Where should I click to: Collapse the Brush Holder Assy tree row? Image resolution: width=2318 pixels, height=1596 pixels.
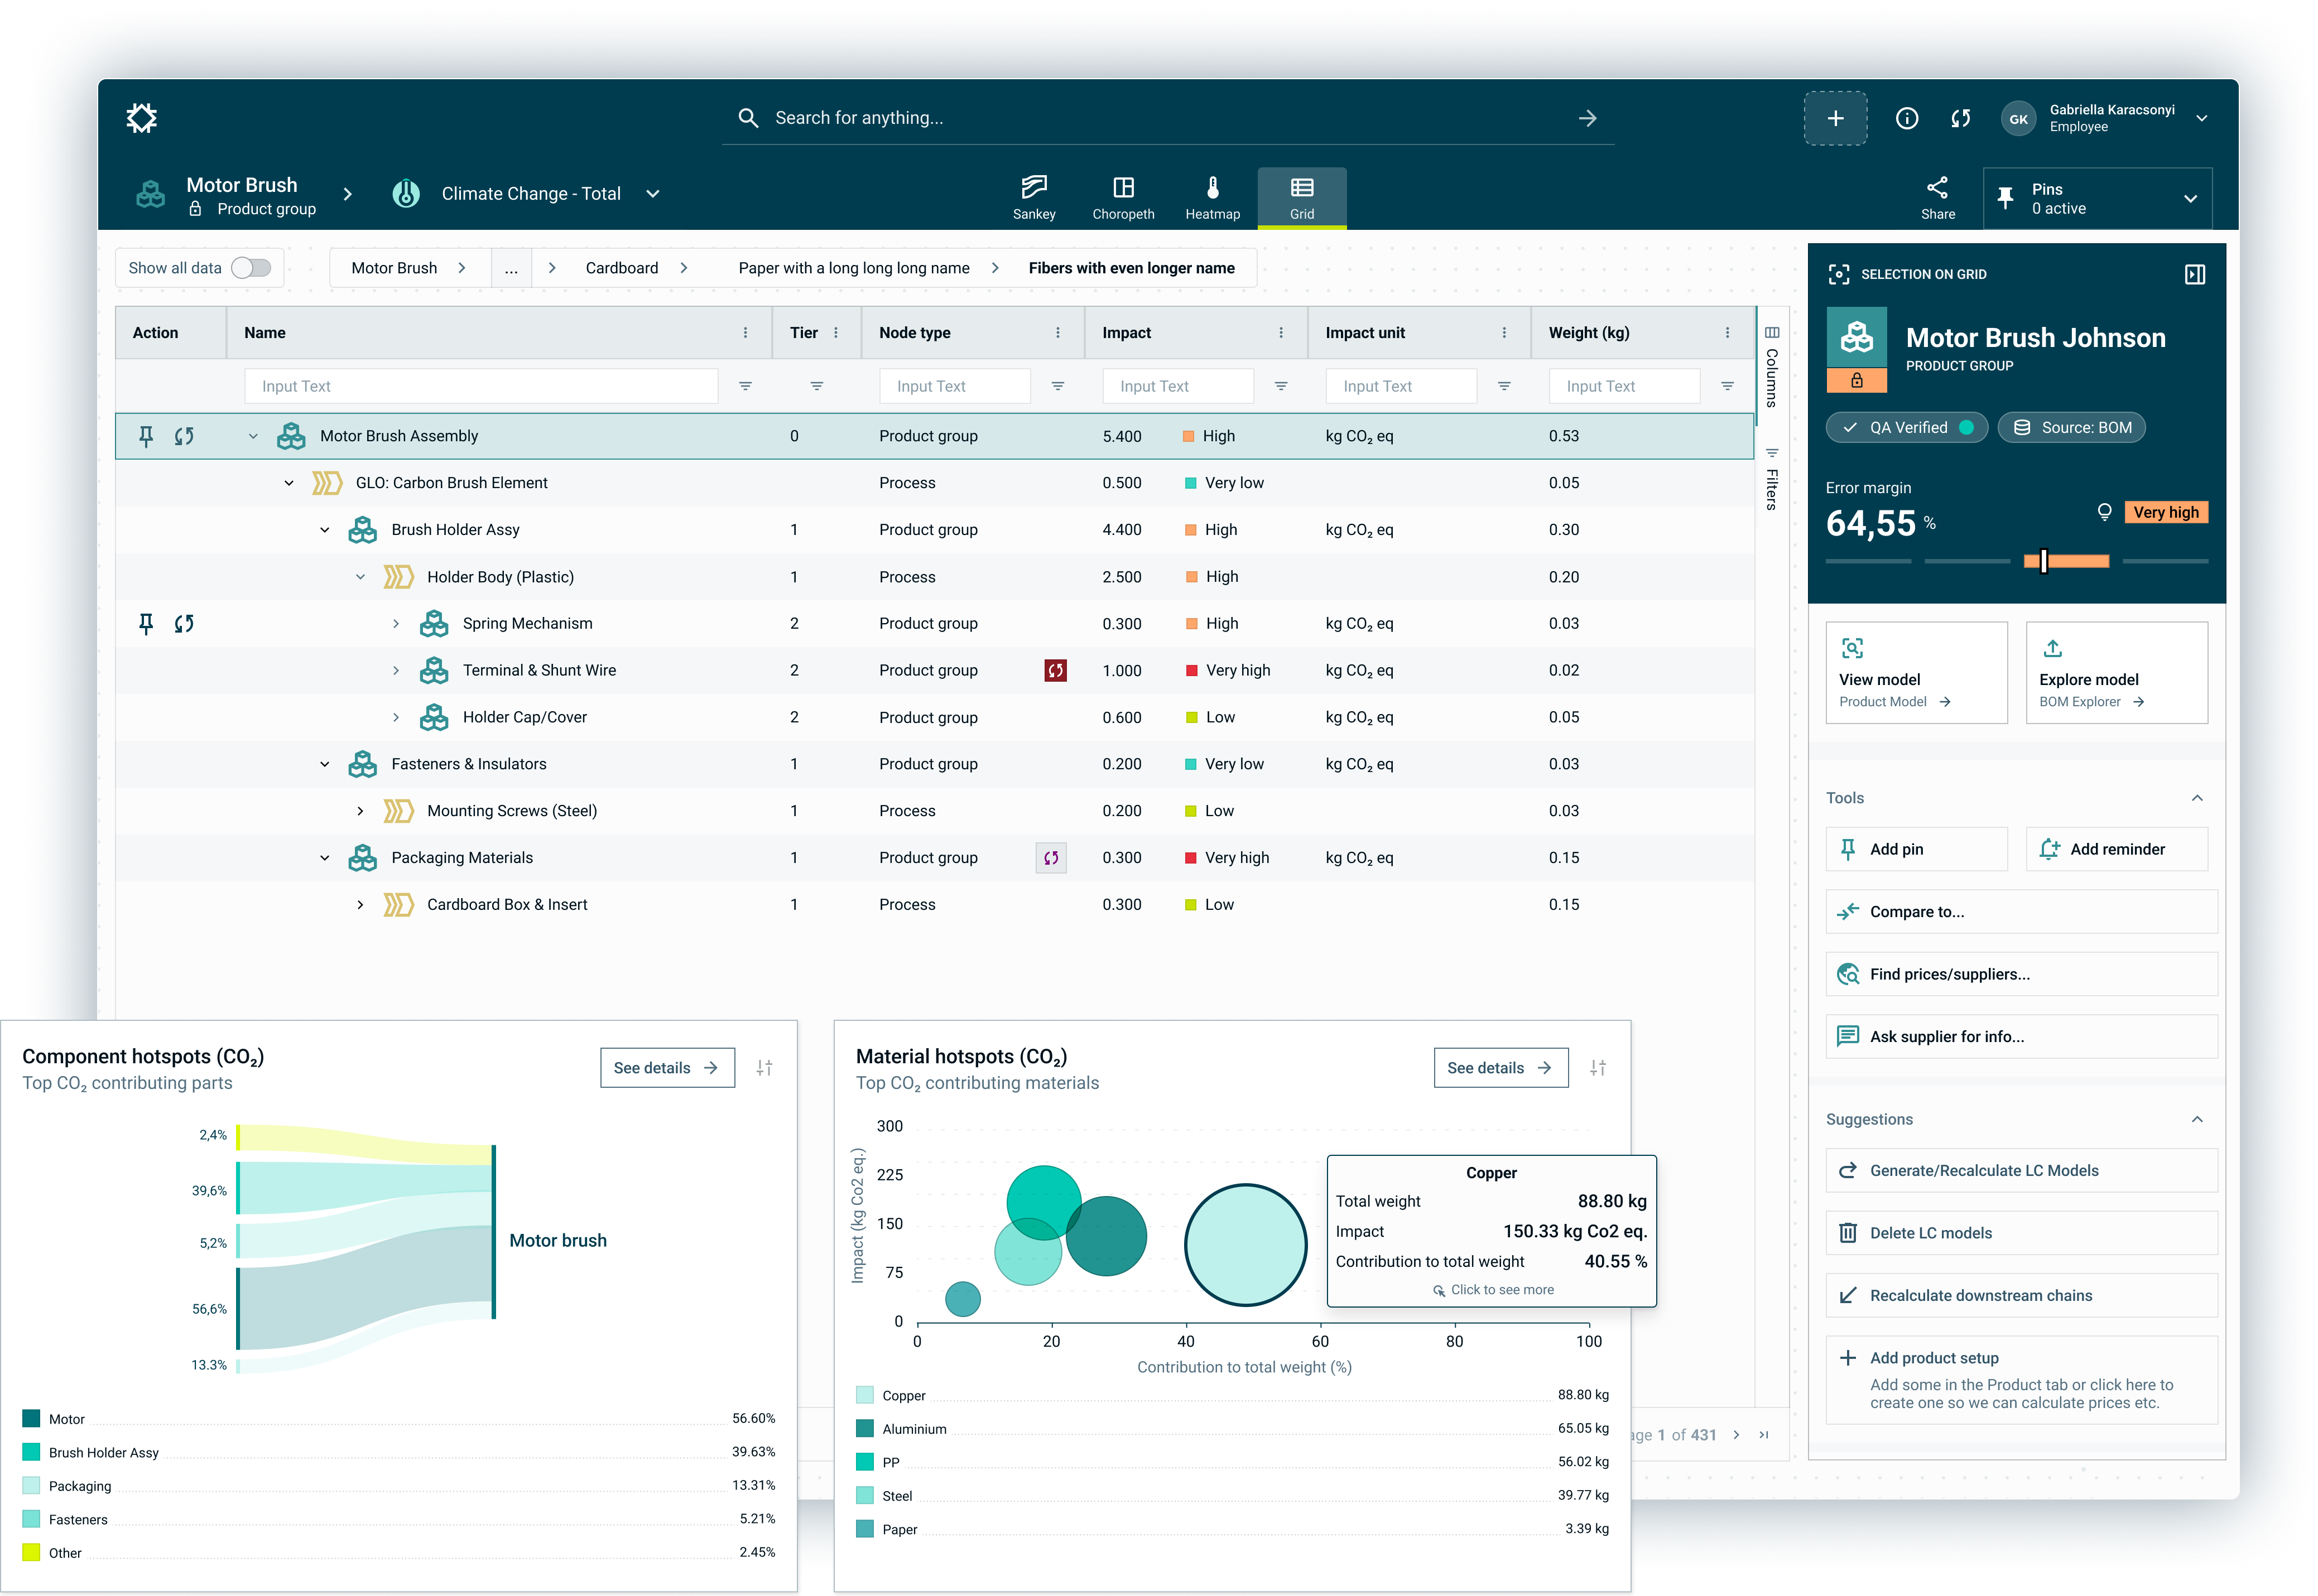coord(325,530)
